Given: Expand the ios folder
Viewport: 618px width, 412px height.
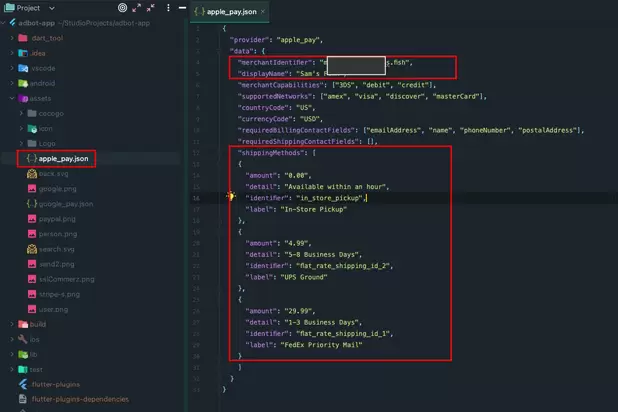Looking at the screenshot, I should 12,339.
